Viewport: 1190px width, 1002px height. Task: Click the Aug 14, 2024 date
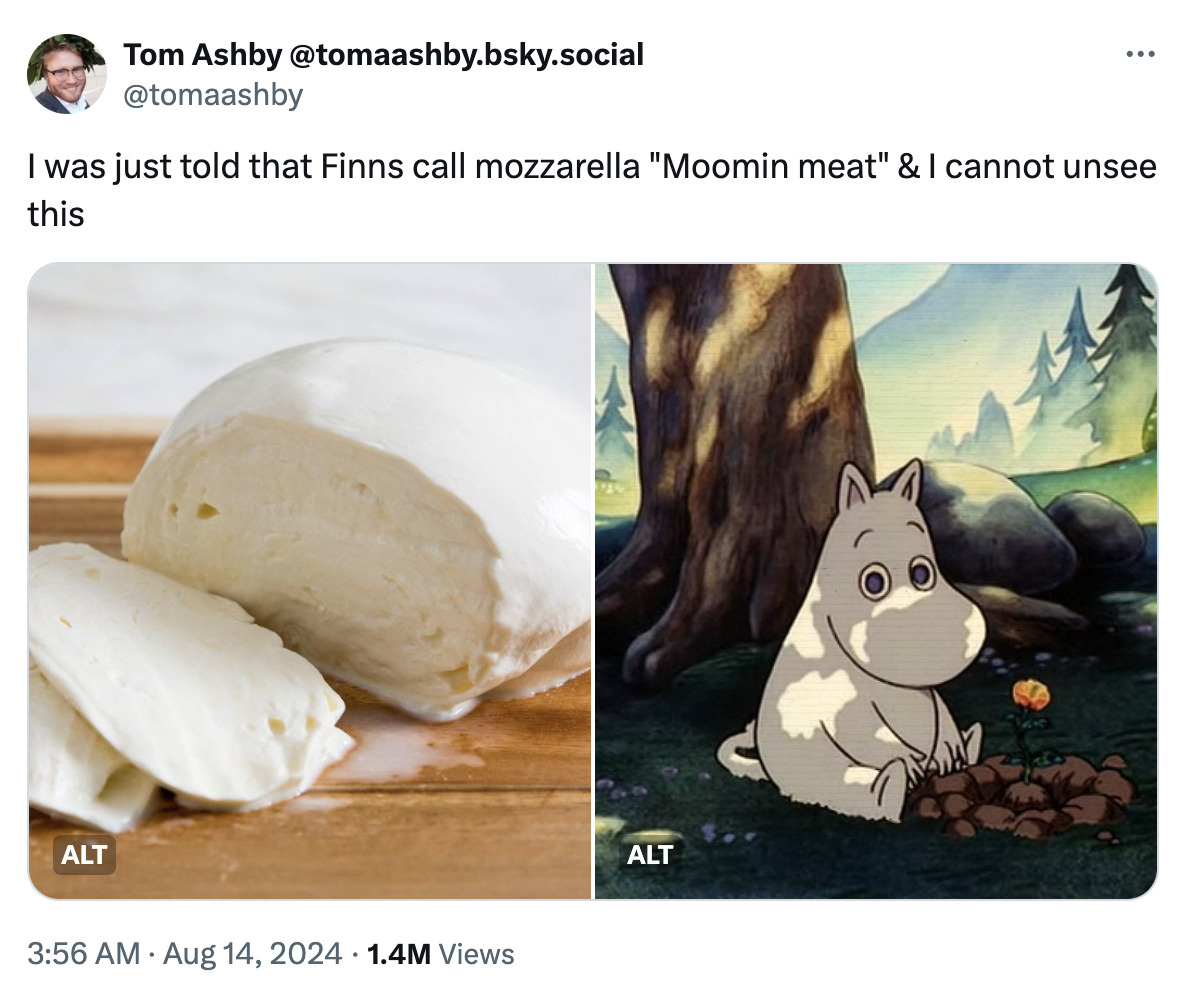[x=254, y=953]
